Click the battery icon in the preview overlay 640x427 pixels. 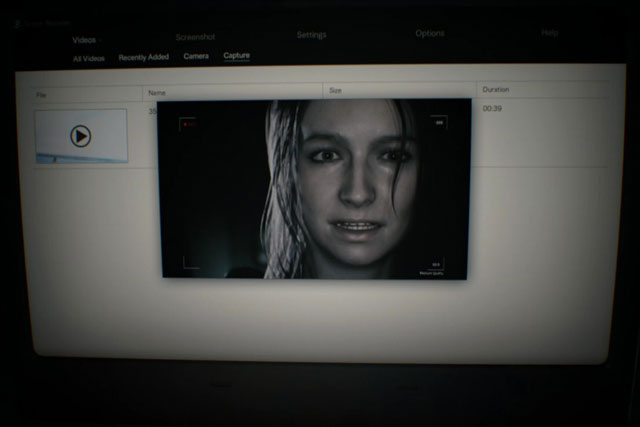439,122
